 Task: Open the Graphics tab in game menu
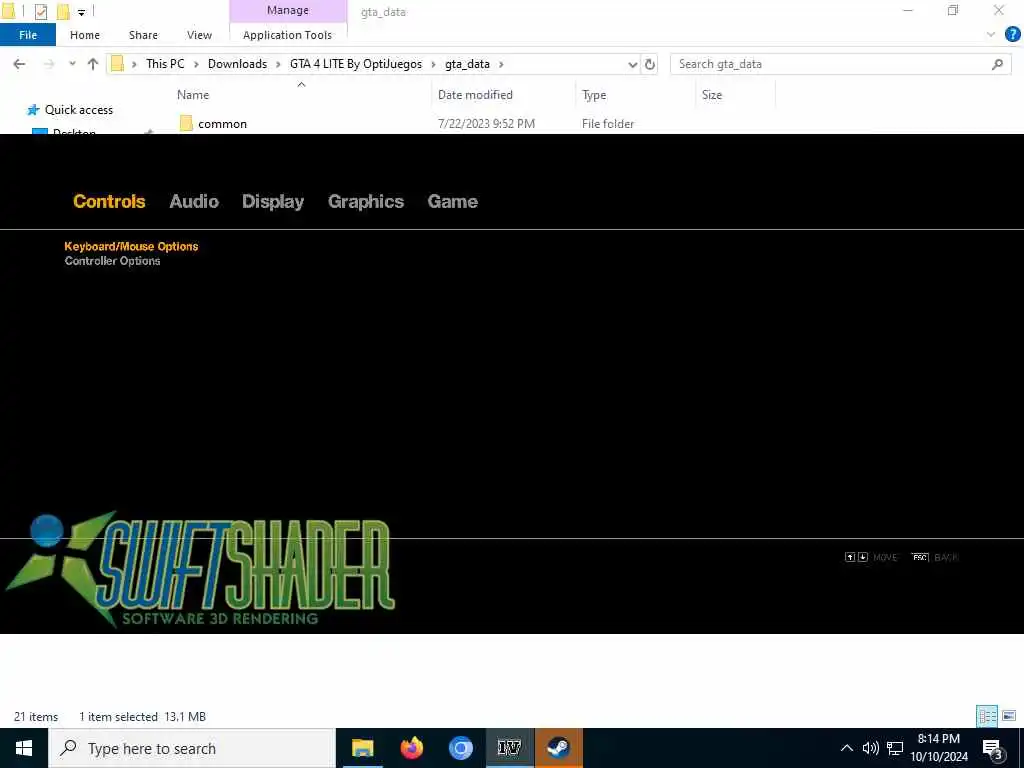(x=366, y=201)
